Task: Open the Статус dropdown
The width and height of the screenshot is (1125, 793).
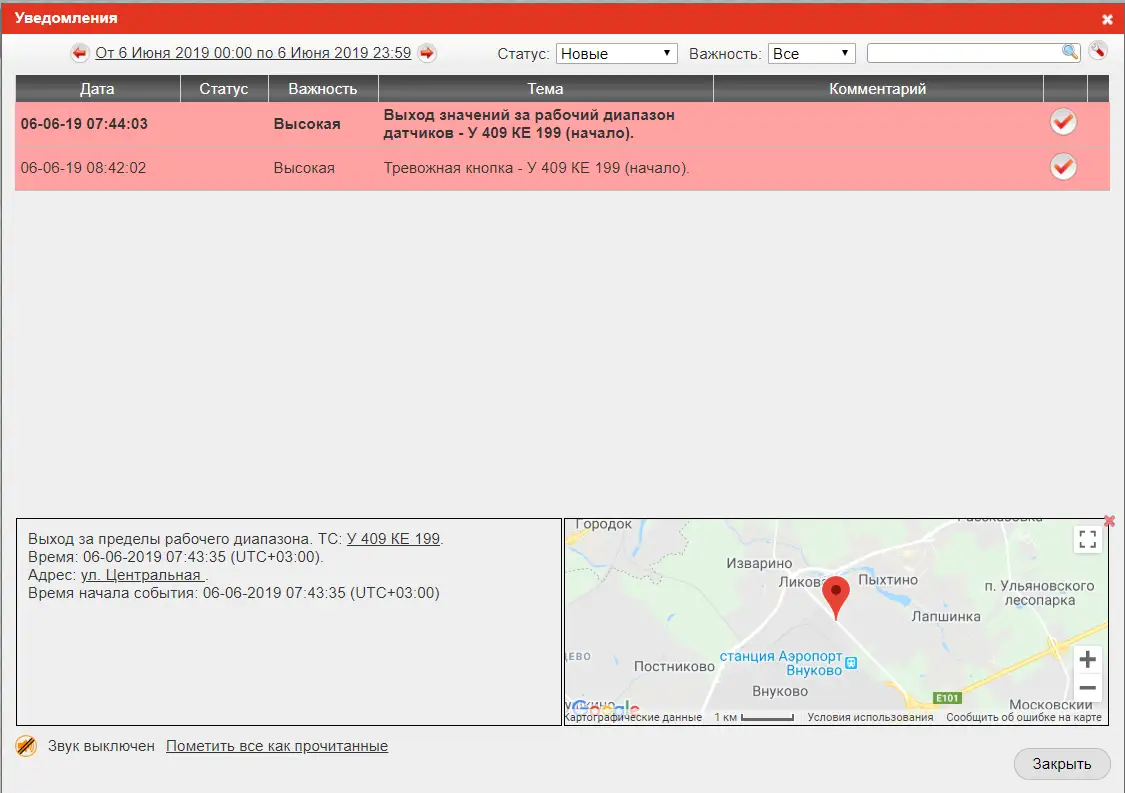Action: pyautogui.click(x=616, y=53)
